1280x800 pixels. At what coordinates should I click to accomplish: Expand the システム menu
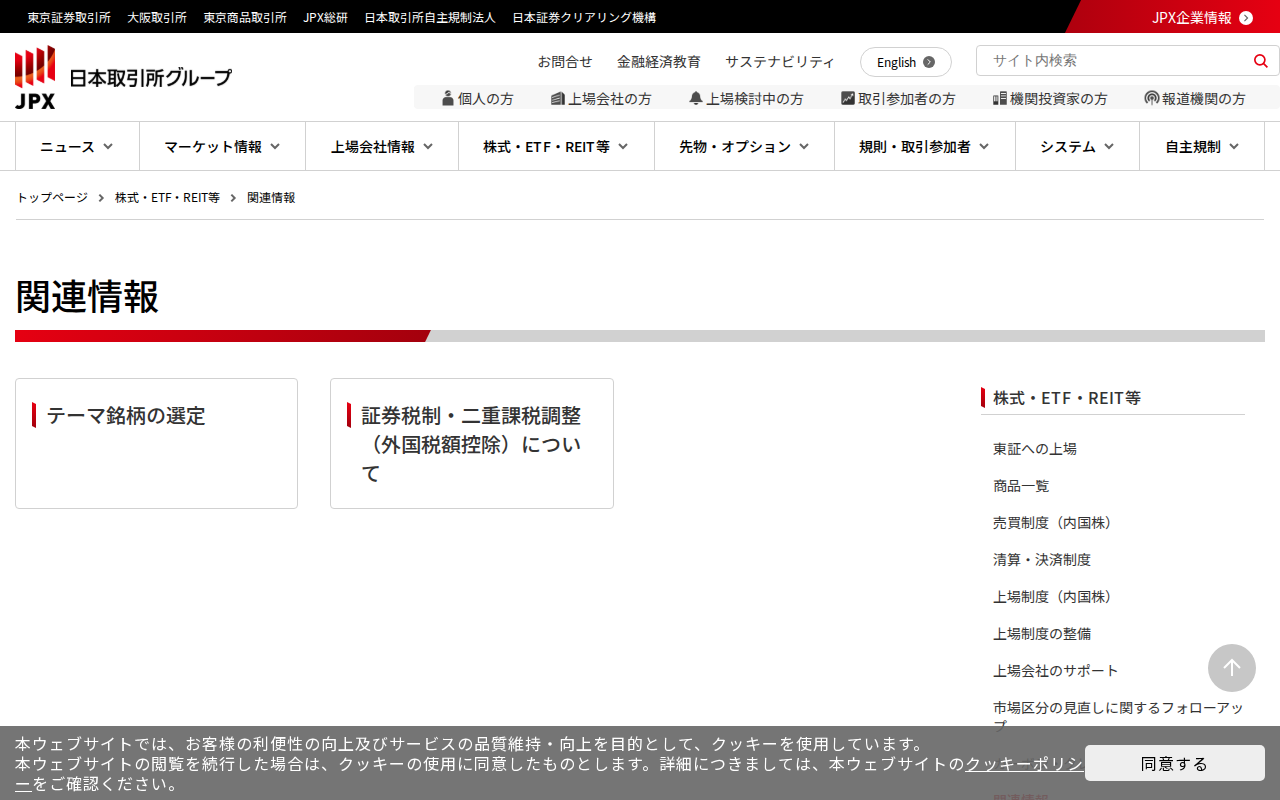[x=1077, y=146]
